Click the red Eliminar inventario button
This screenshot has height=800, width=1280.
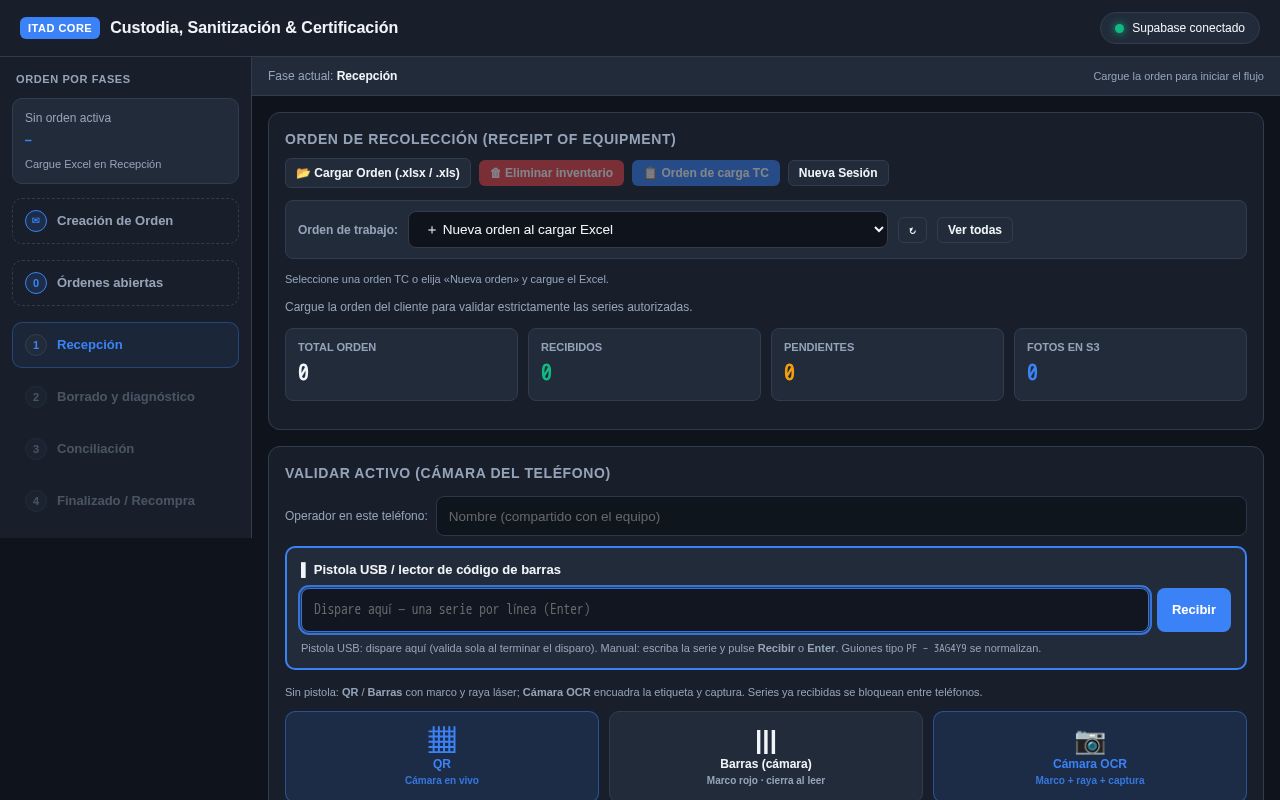tap(551, 173)
